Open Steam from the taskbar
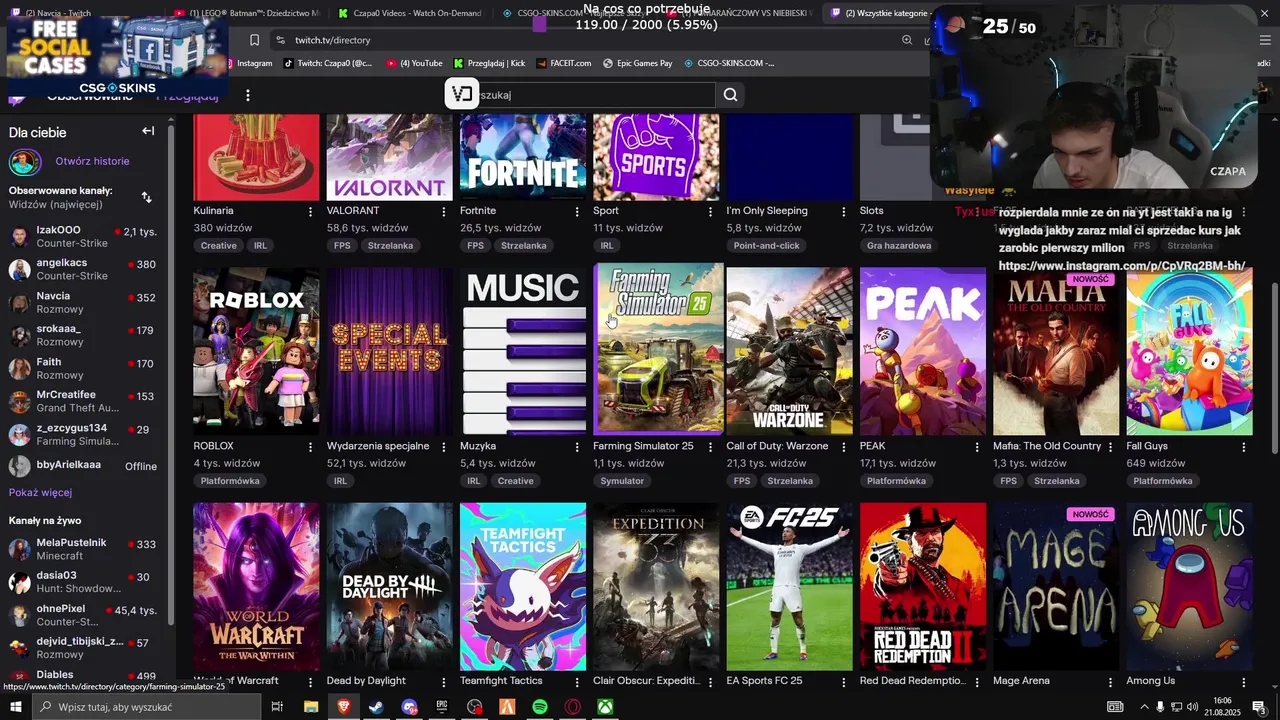 coord(376,707)
